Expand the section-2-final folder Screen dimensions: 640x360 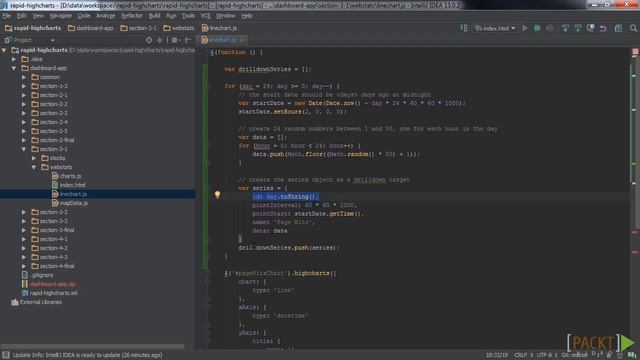tap(24, 140)
